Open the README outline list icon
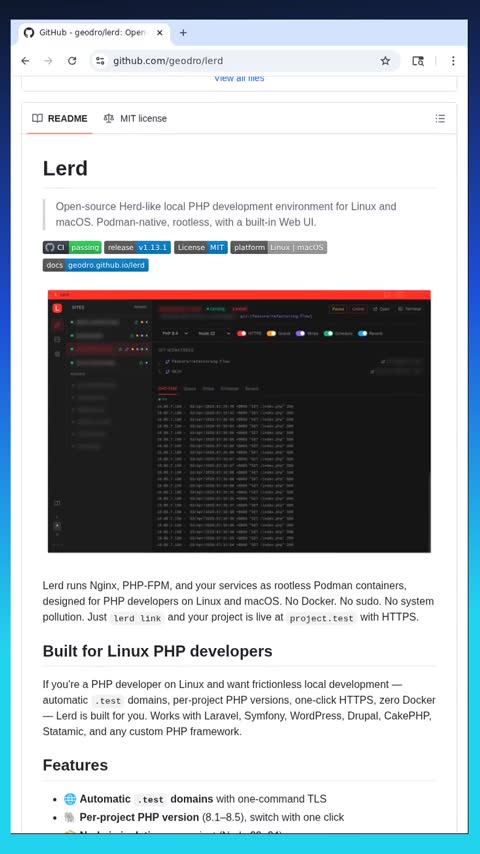 point(440,119)
